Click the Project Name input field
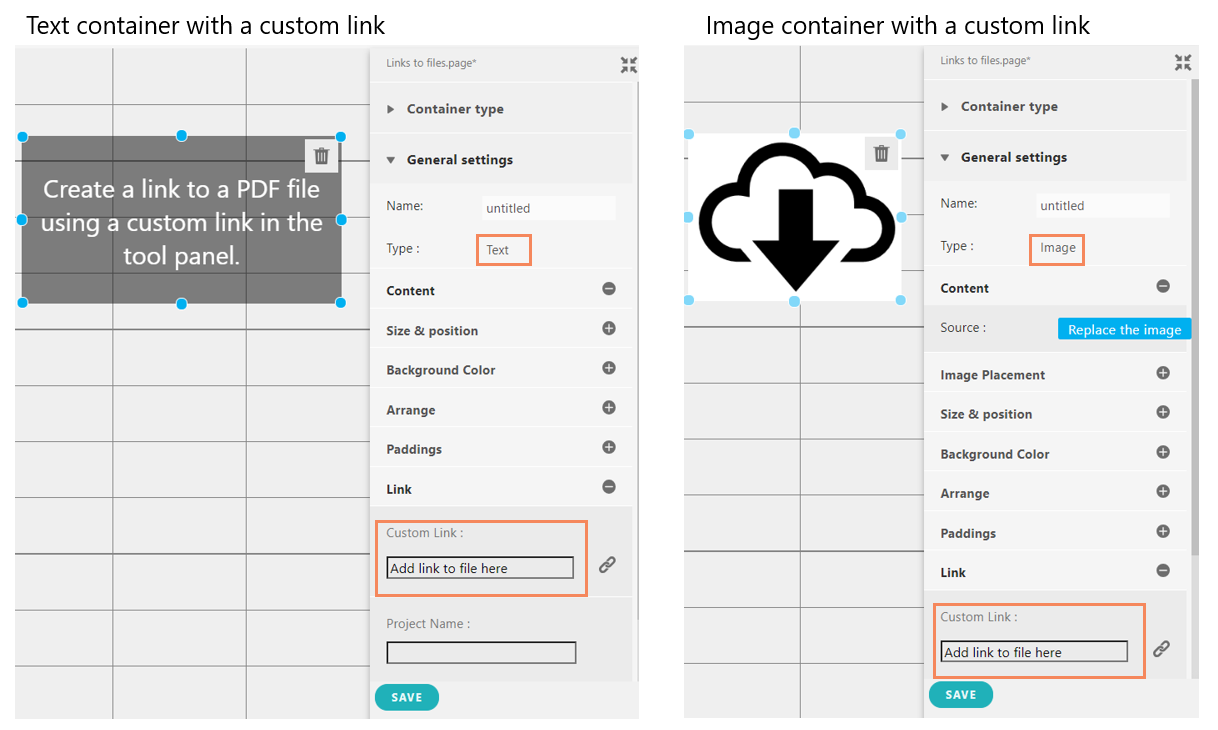Screen dimensions: 1218x730 [x=481, y=653]
